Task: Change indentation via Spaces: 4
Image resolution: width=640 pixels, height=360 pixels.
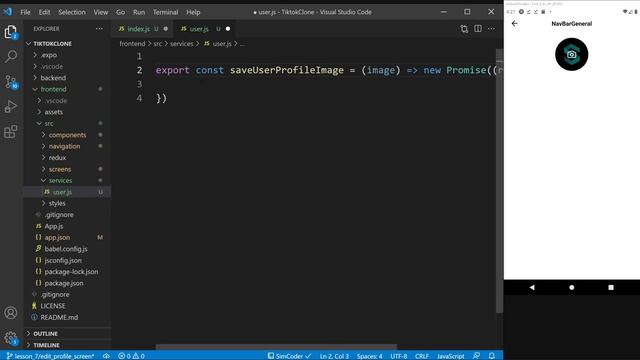Action: (369, 356)
